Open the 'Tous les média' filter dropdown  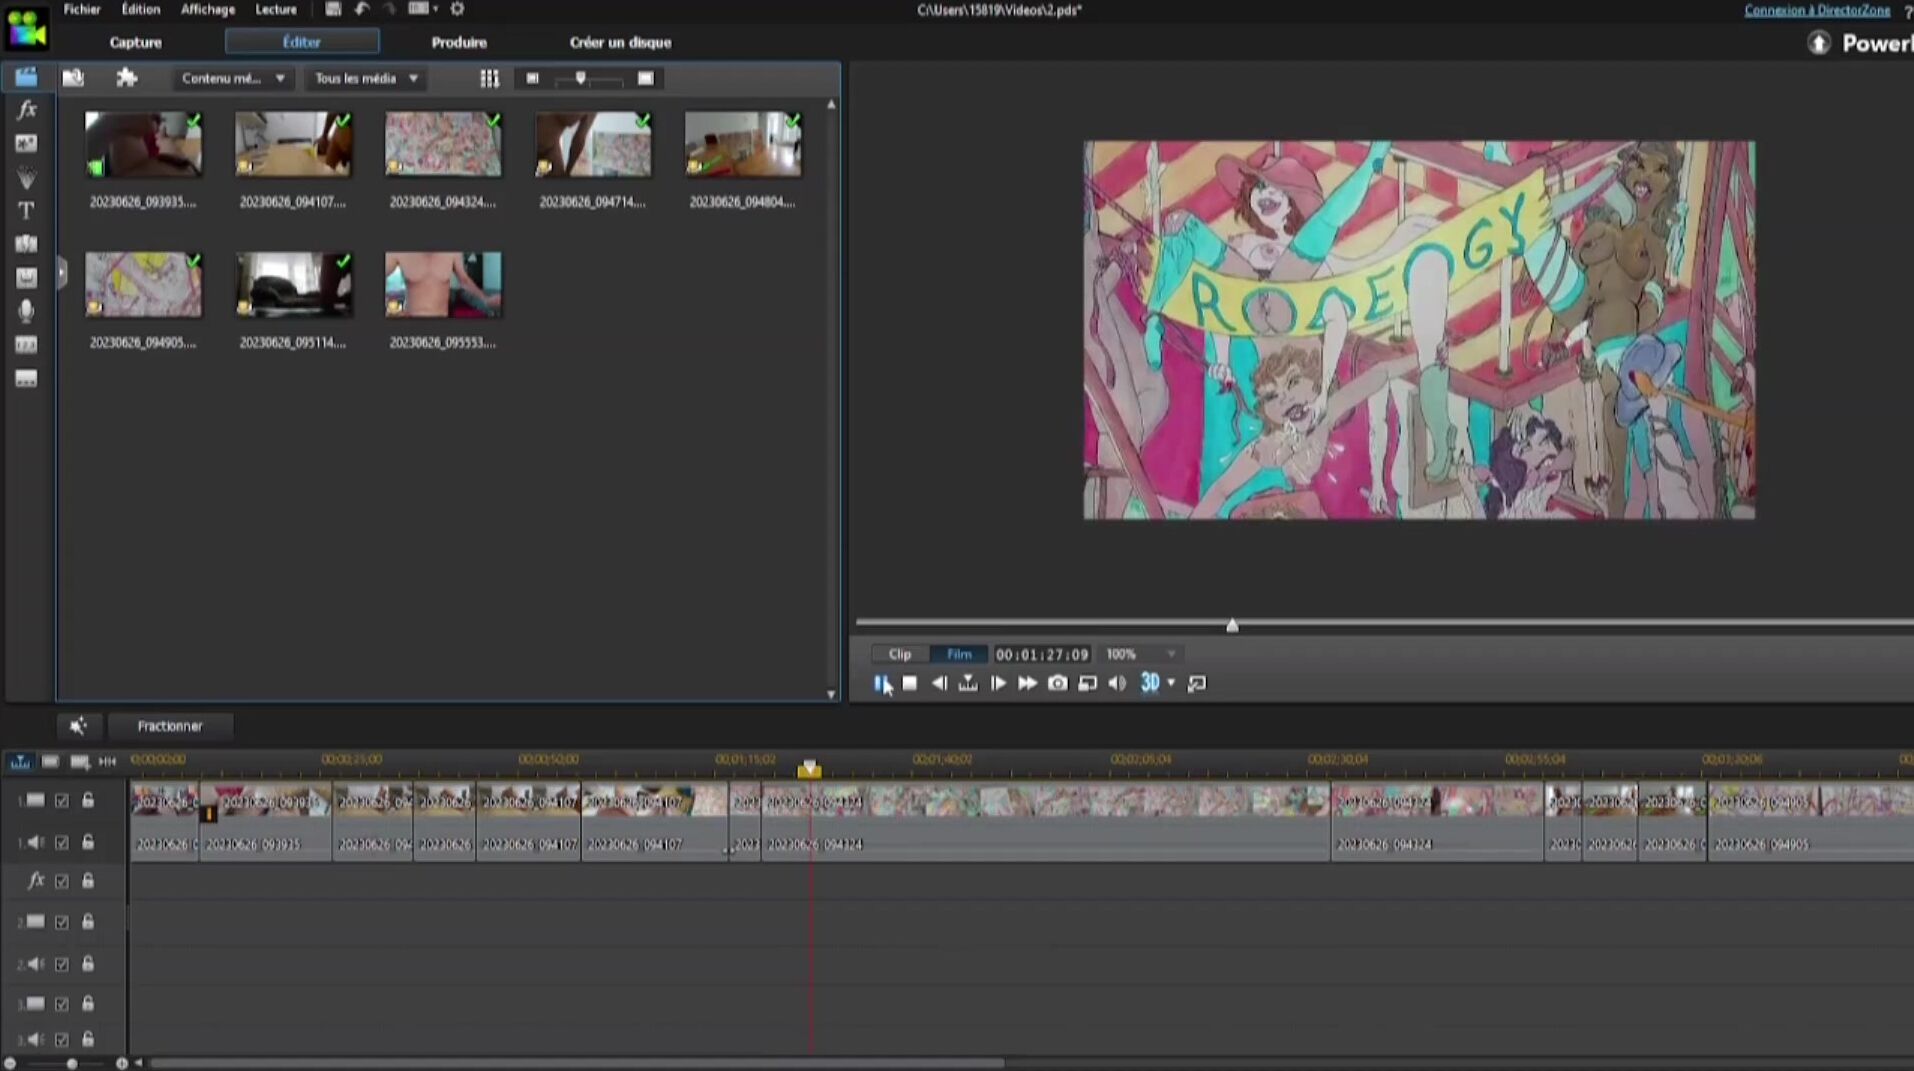[x=366, y=78]
